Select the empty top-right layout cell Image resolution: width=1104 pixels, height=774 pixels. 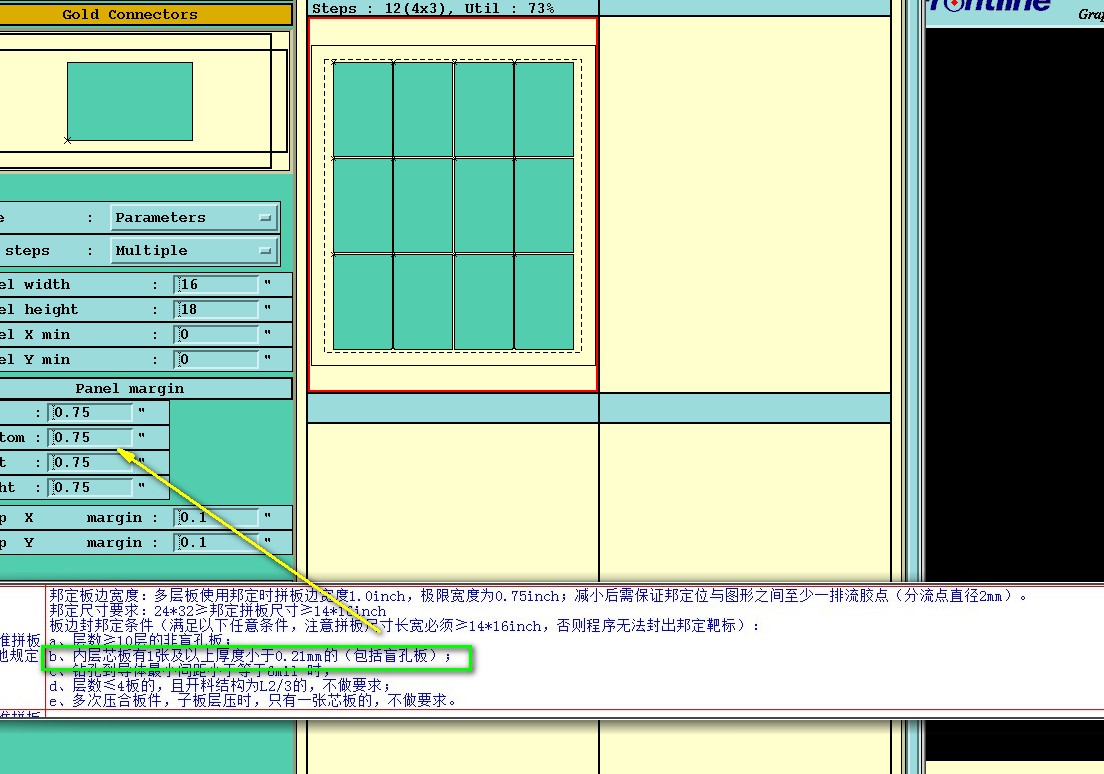click(745, 204)
